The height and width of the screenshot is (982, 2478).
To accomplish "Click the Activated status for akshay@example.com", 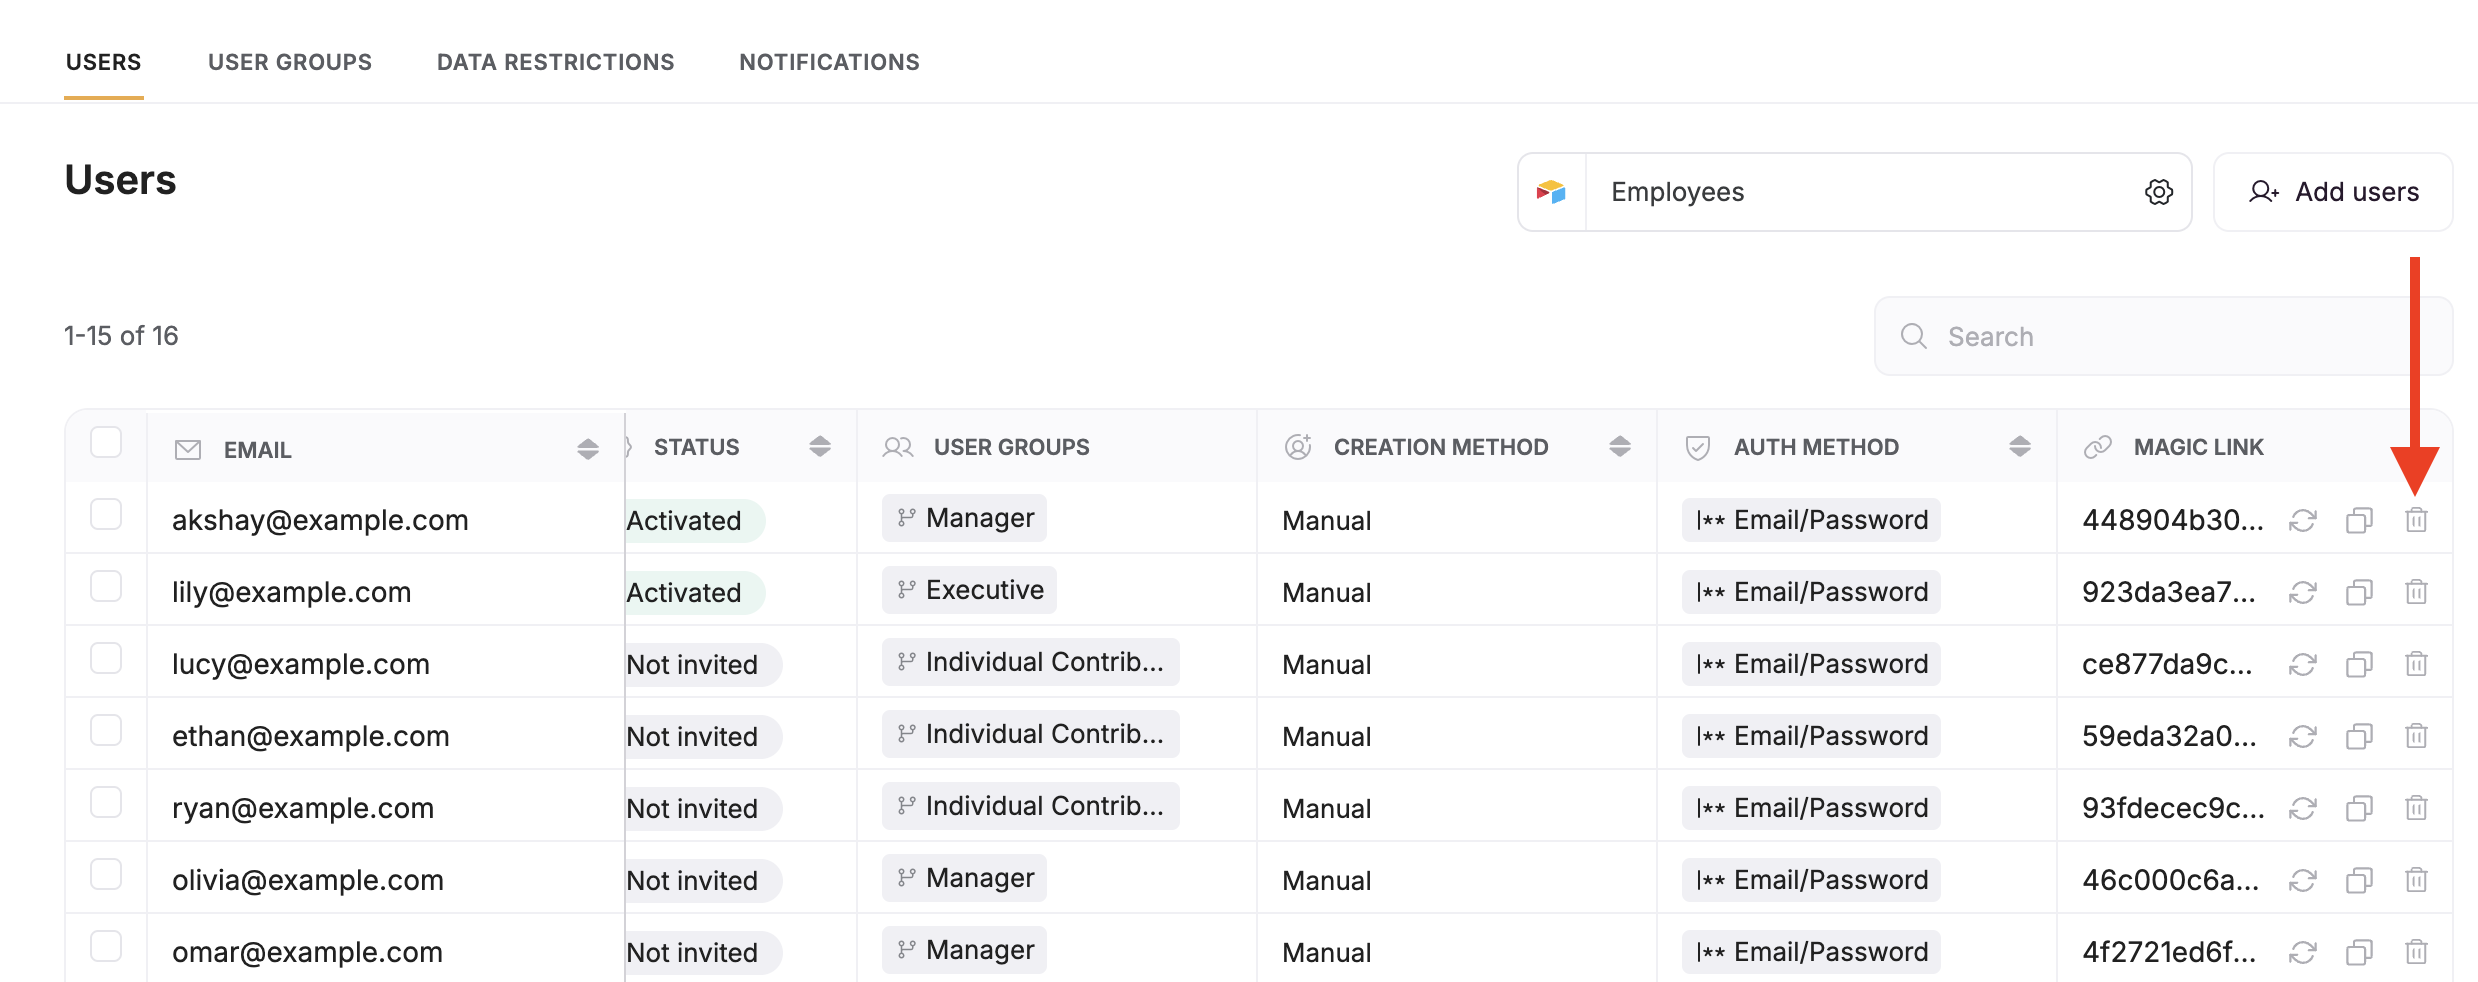I will point(694,521).
